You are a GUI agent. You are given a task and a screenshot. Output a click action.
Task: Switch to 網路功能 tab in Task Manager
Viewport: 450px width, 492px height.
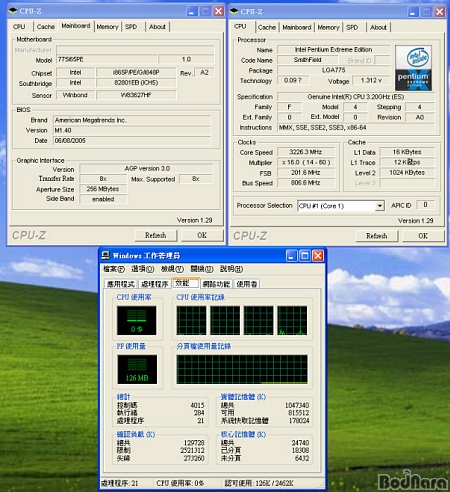(x=216, y=284)
